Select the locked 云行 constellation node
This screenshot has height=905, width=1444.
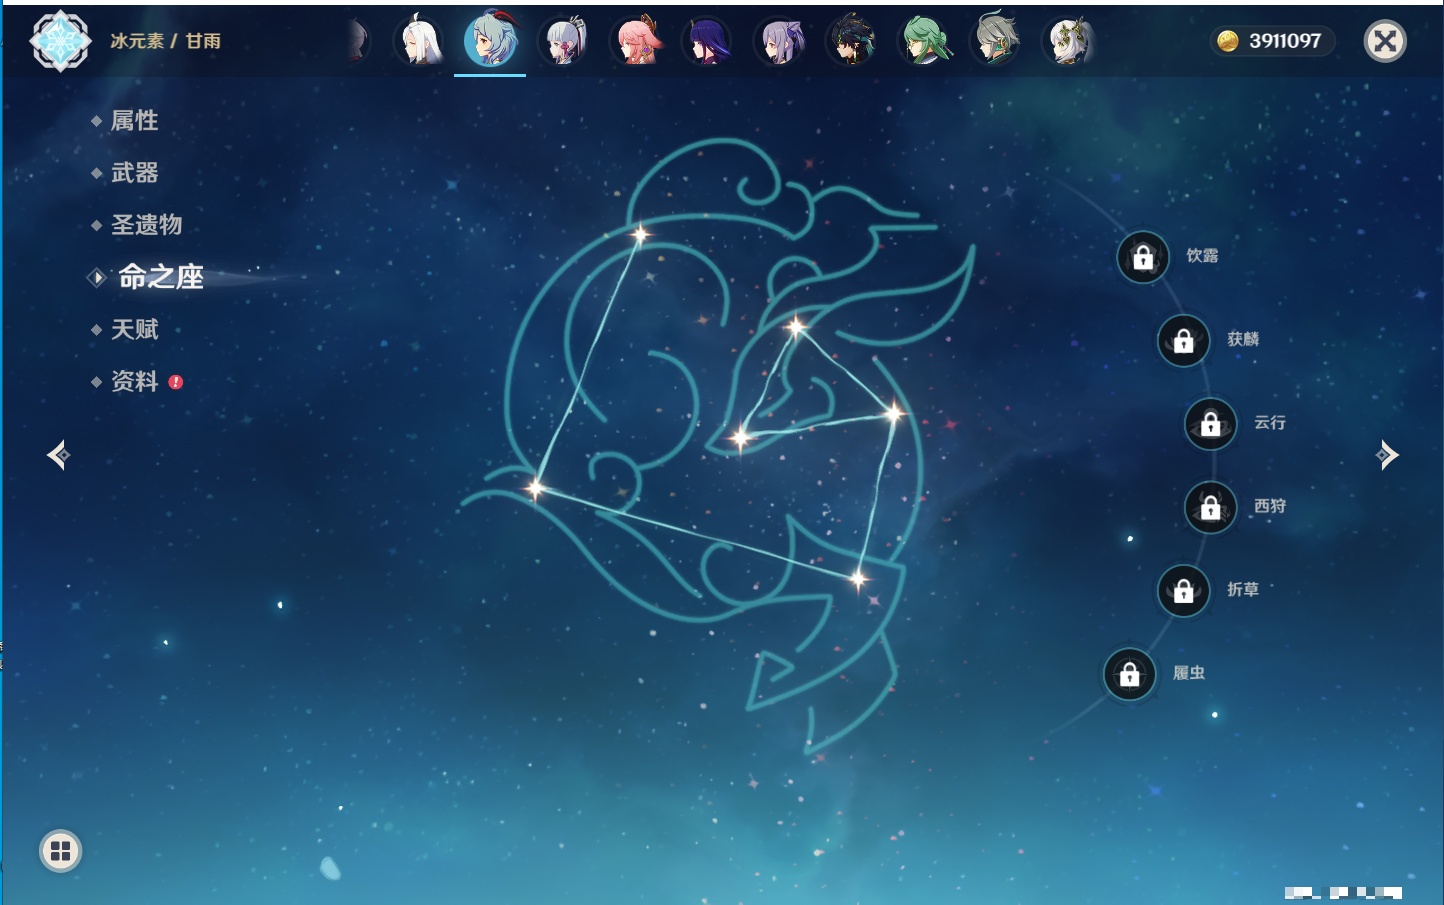[x=1211, y=424]
